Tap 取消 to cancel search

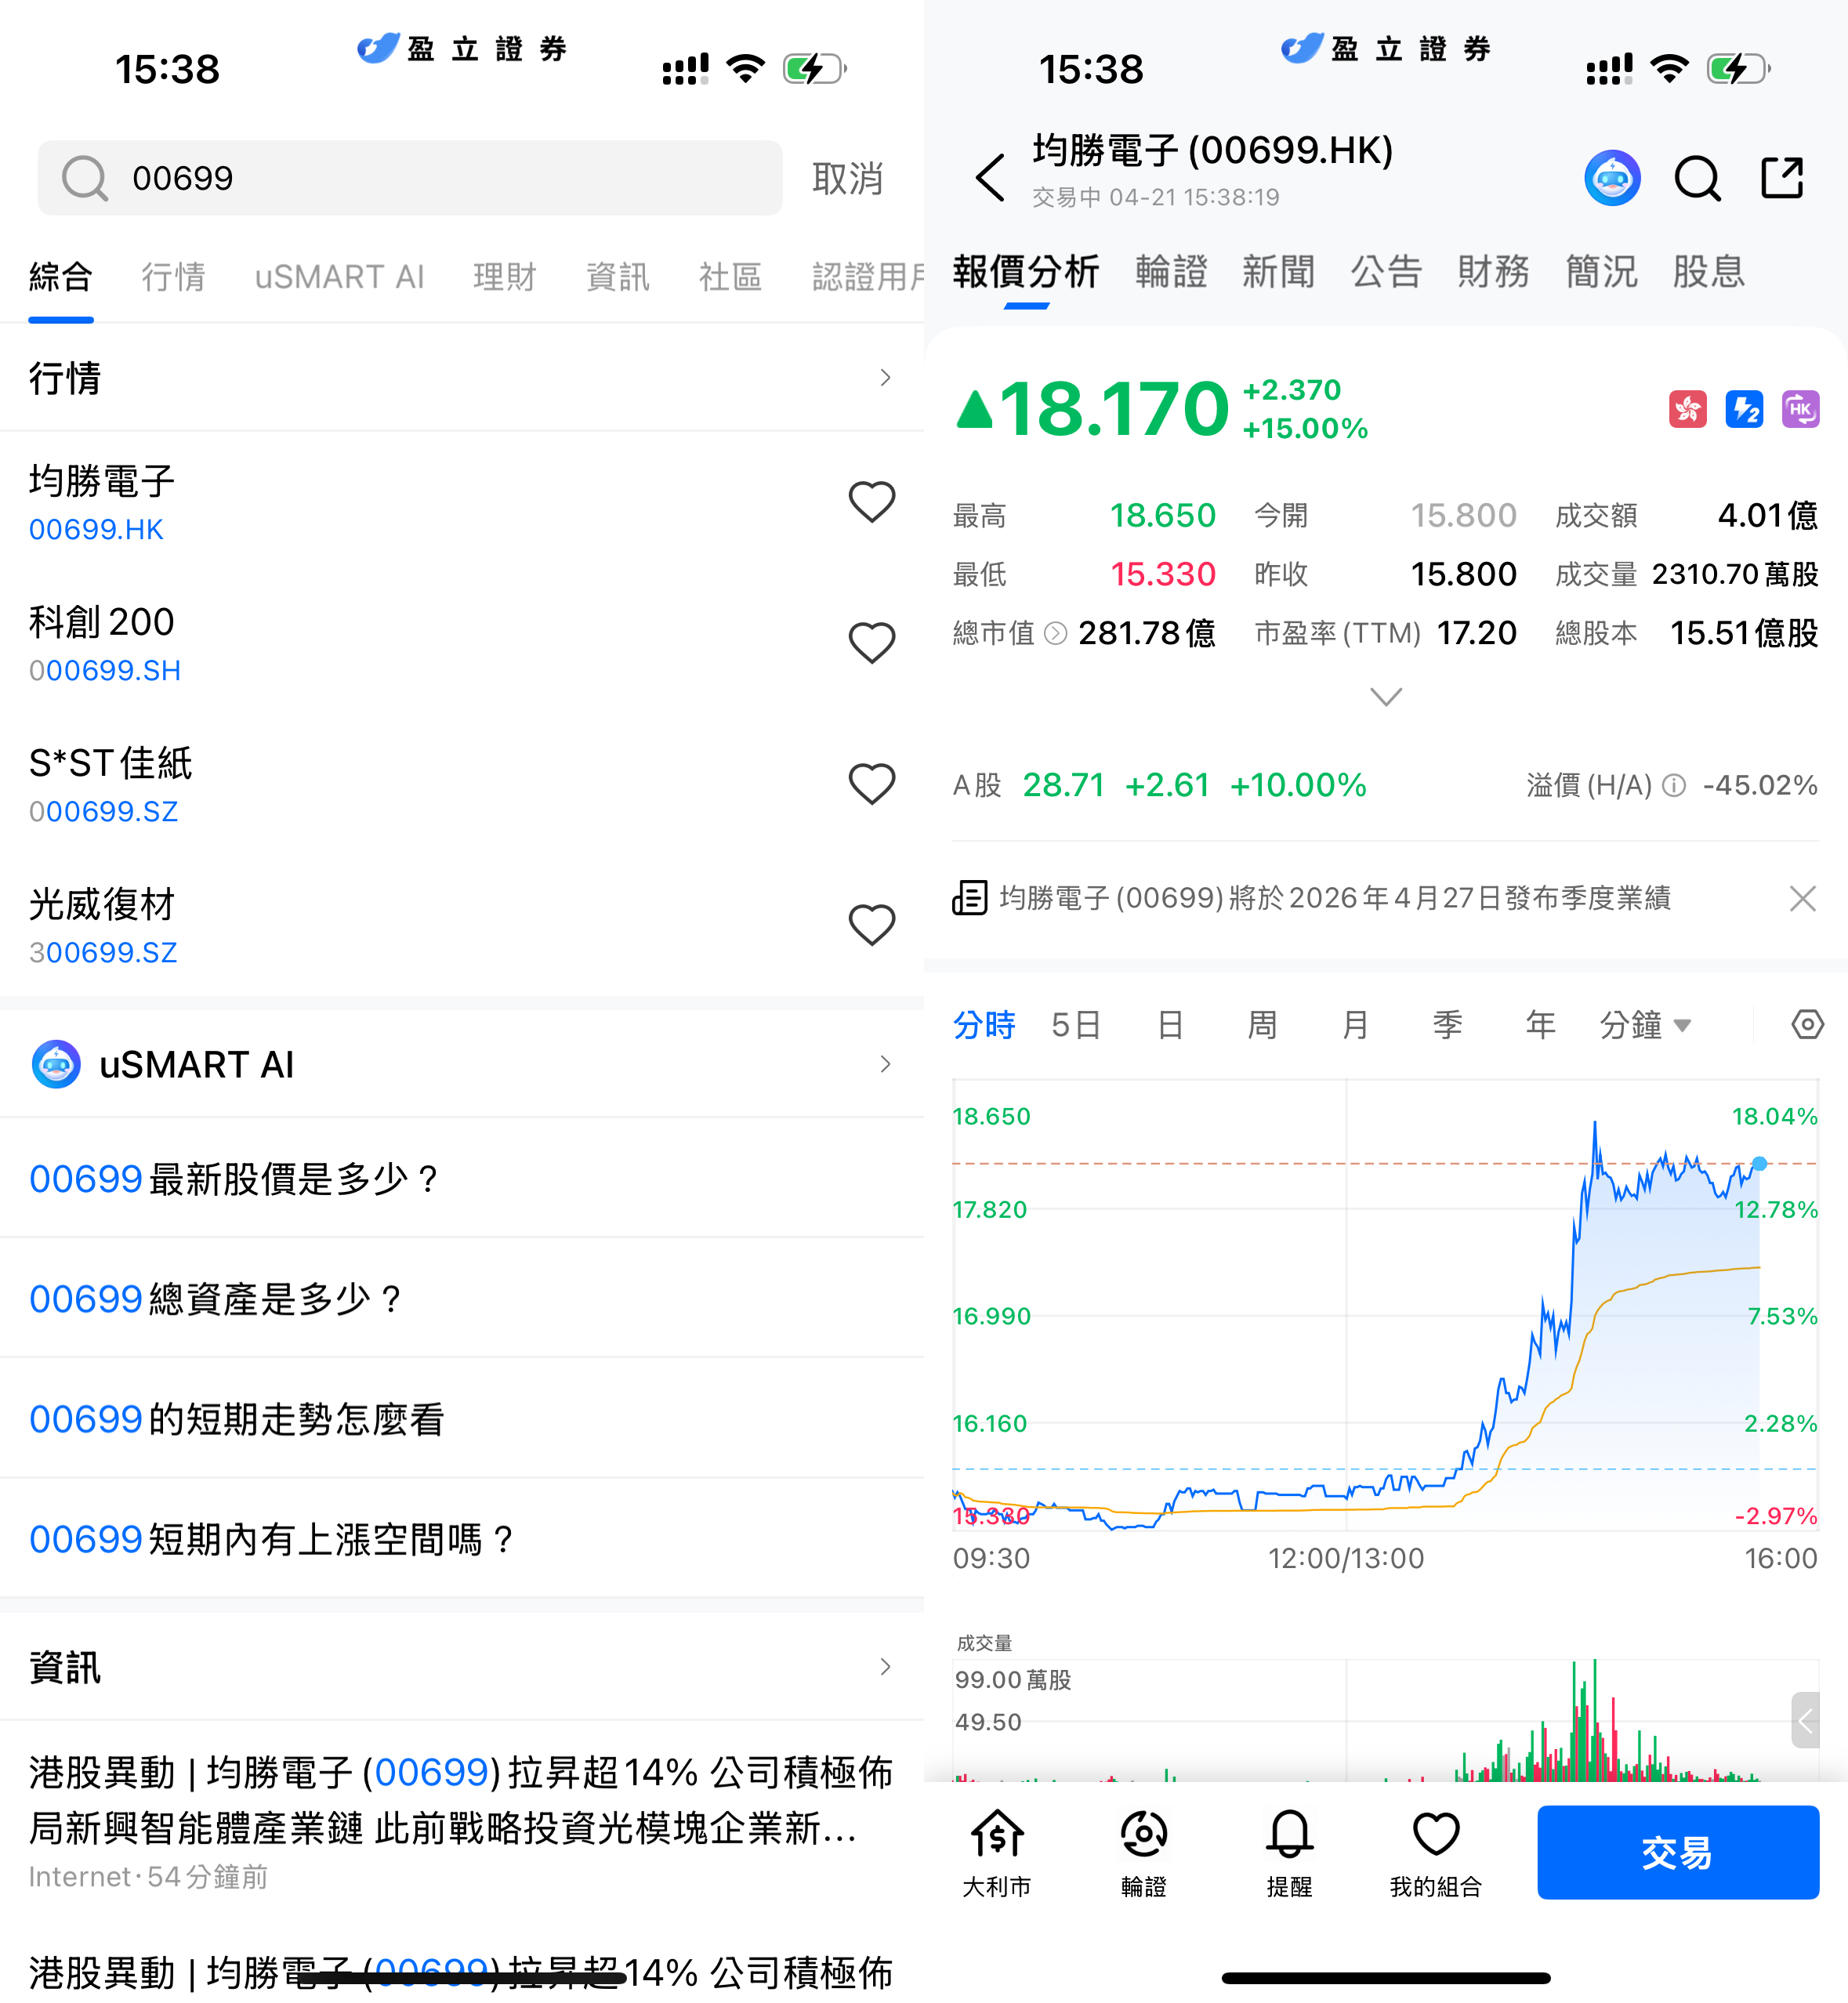(847, 178)
